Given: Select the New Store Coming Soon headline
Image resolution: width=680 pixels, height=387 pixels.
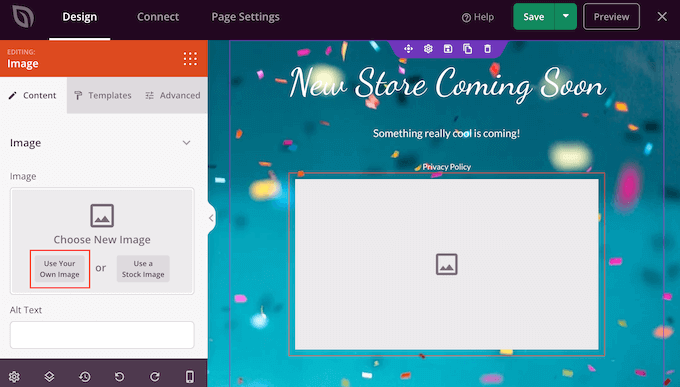Looking at the screenshot, I should pos(447,83).
